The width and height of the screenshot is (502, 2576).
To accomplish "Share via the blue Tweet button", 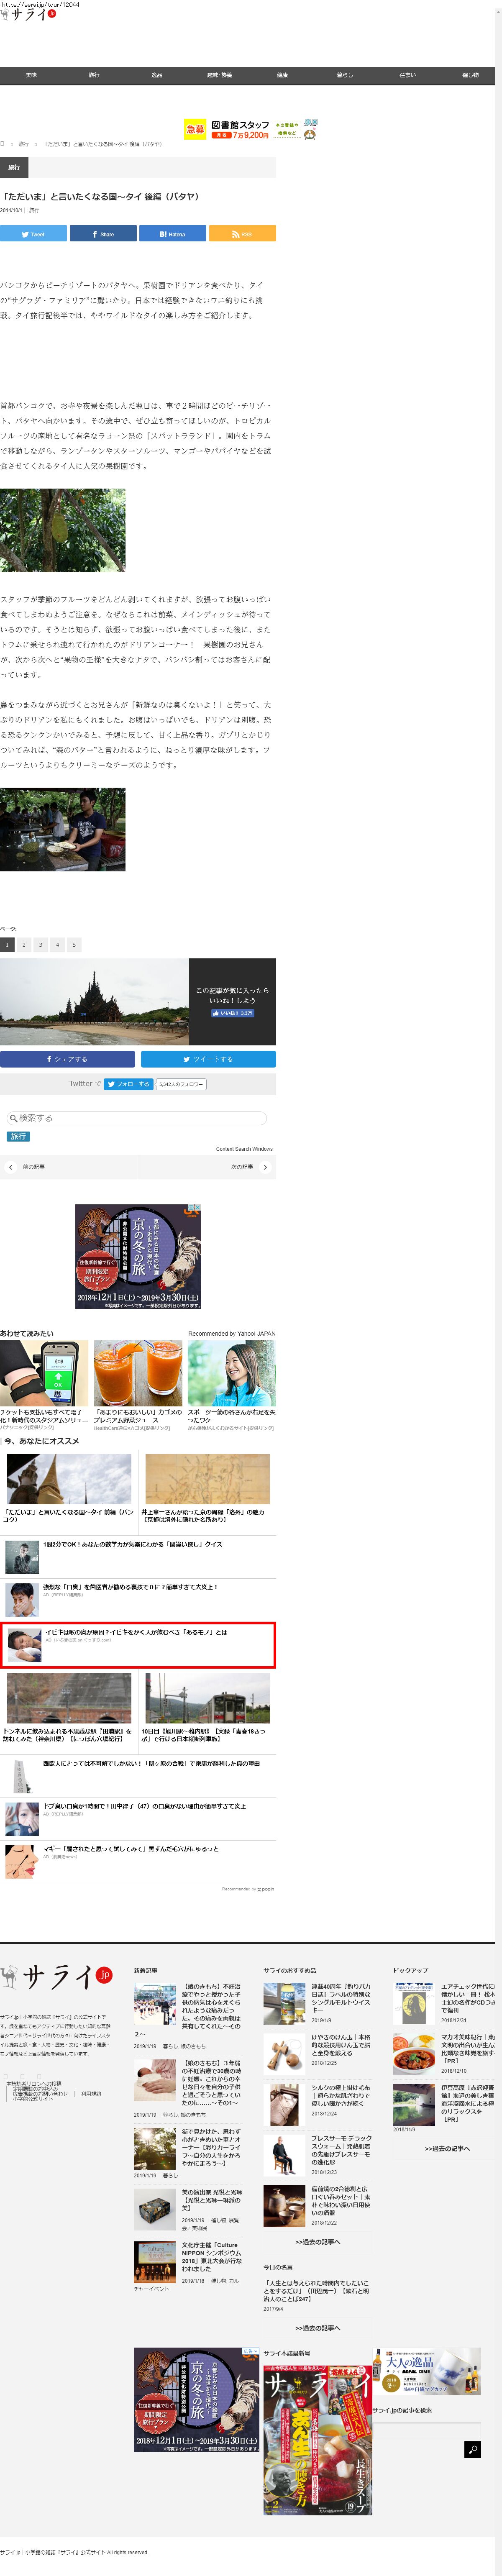I will pyautogui.click(x=33, y=234).
